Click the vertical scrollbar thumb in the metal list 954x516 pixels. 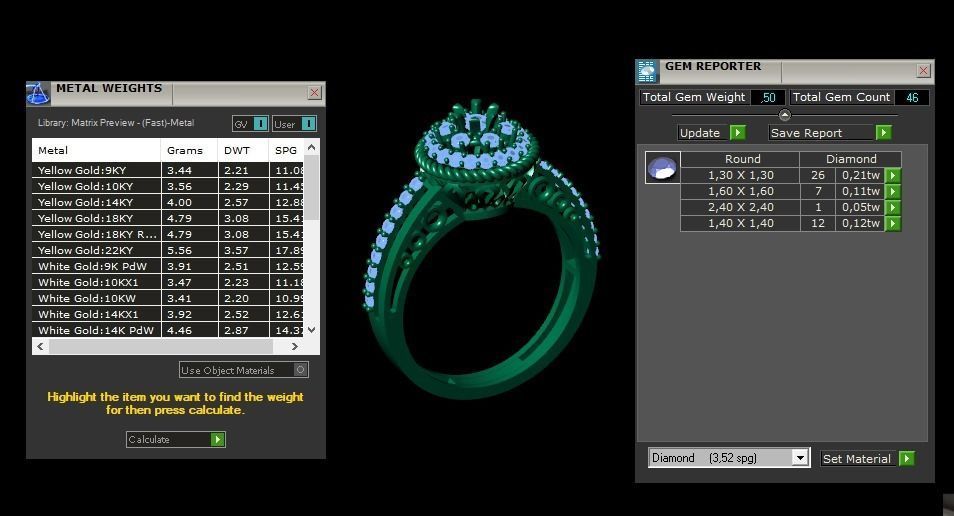click(x=312, y=187)
